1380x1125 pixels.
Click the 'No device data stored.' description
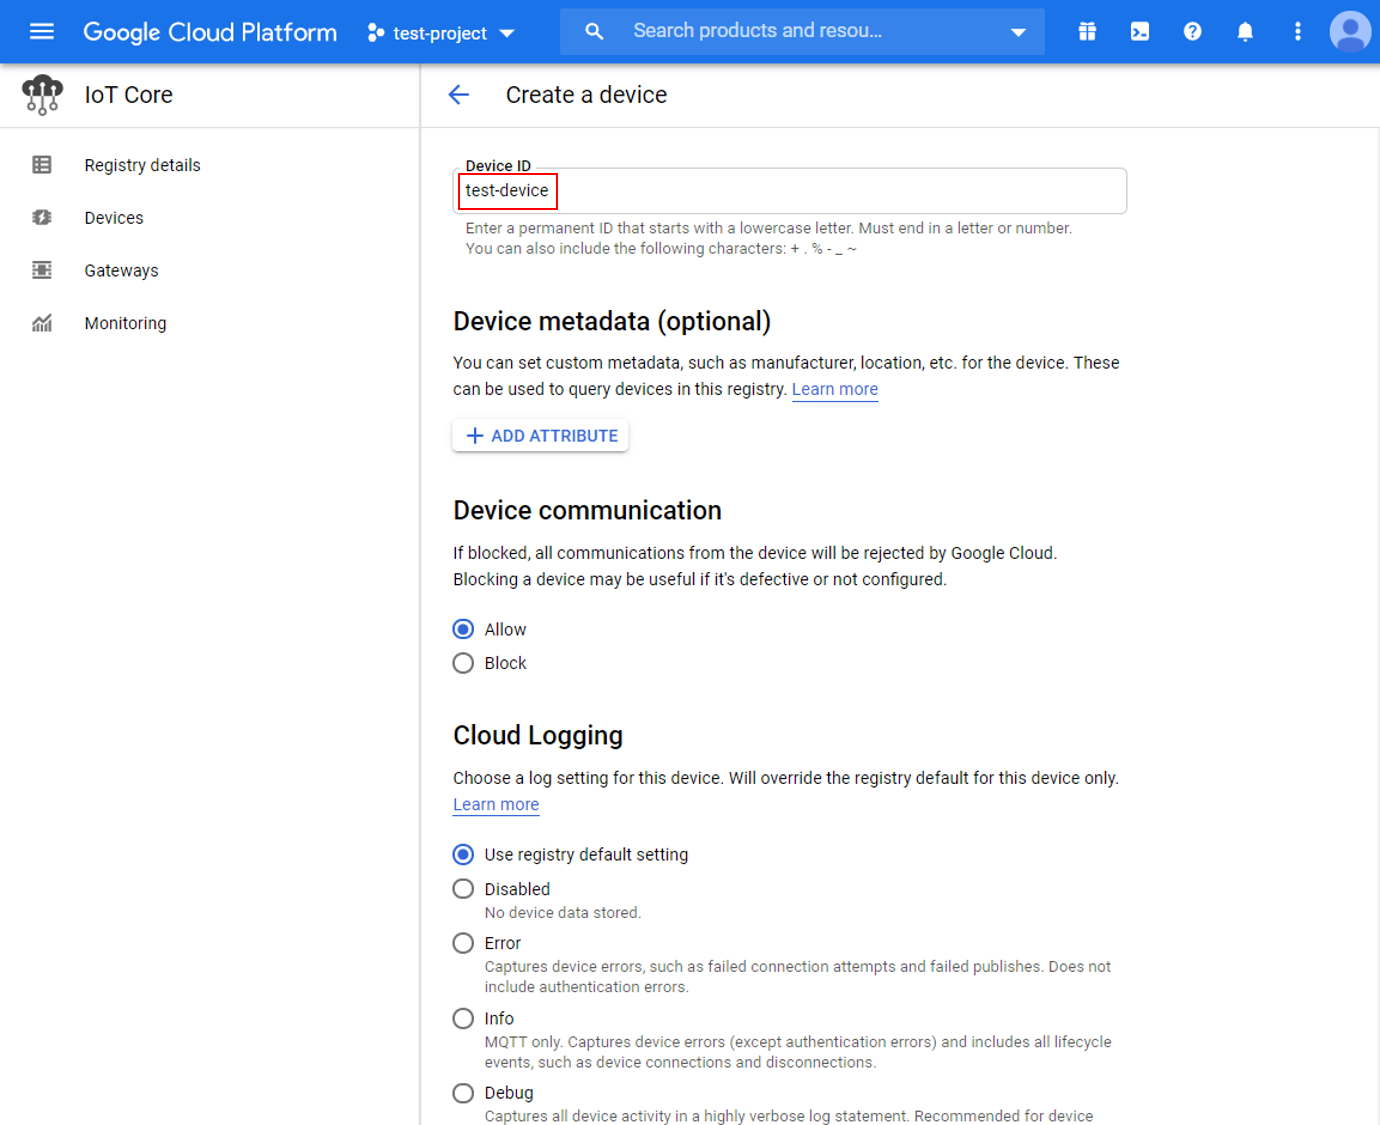coord(563,913)
